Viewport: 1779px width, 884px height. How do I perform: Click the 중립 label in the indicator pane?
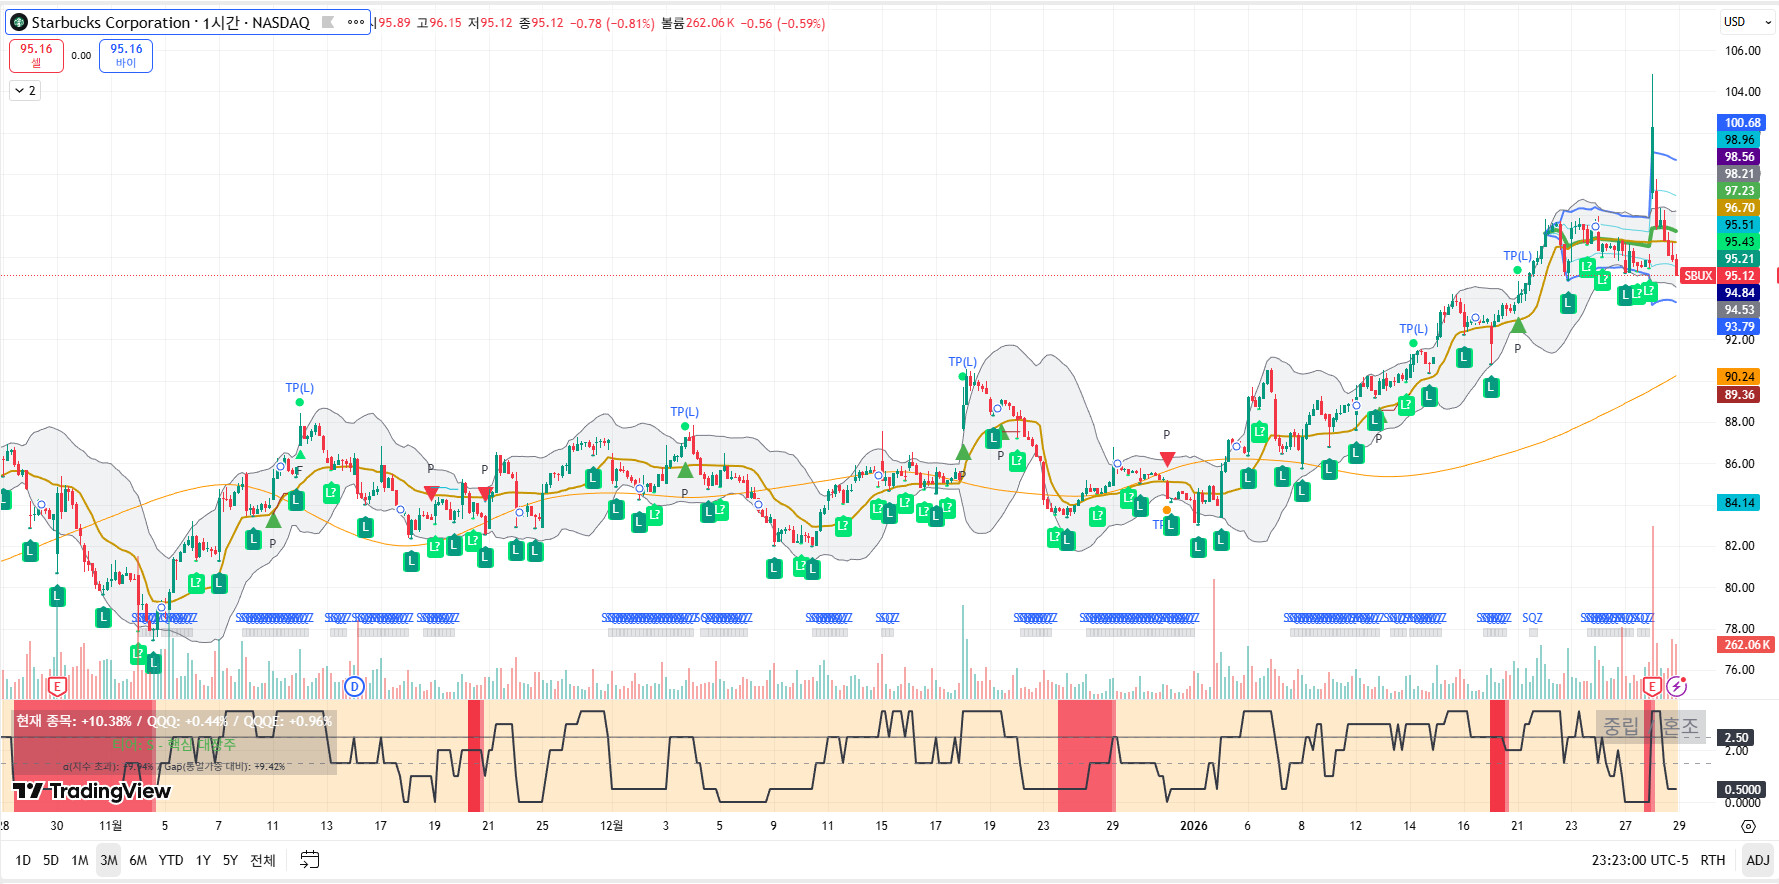(1621, 727)
